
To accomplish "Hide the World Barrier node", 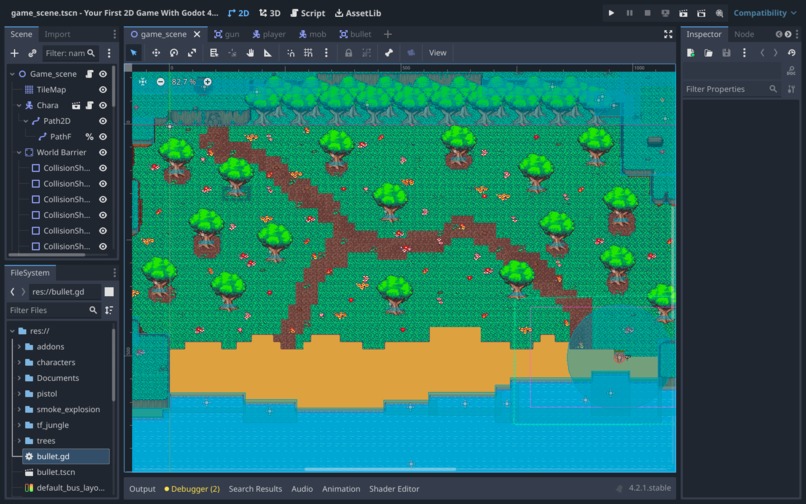I will click(x=103, y=152).
